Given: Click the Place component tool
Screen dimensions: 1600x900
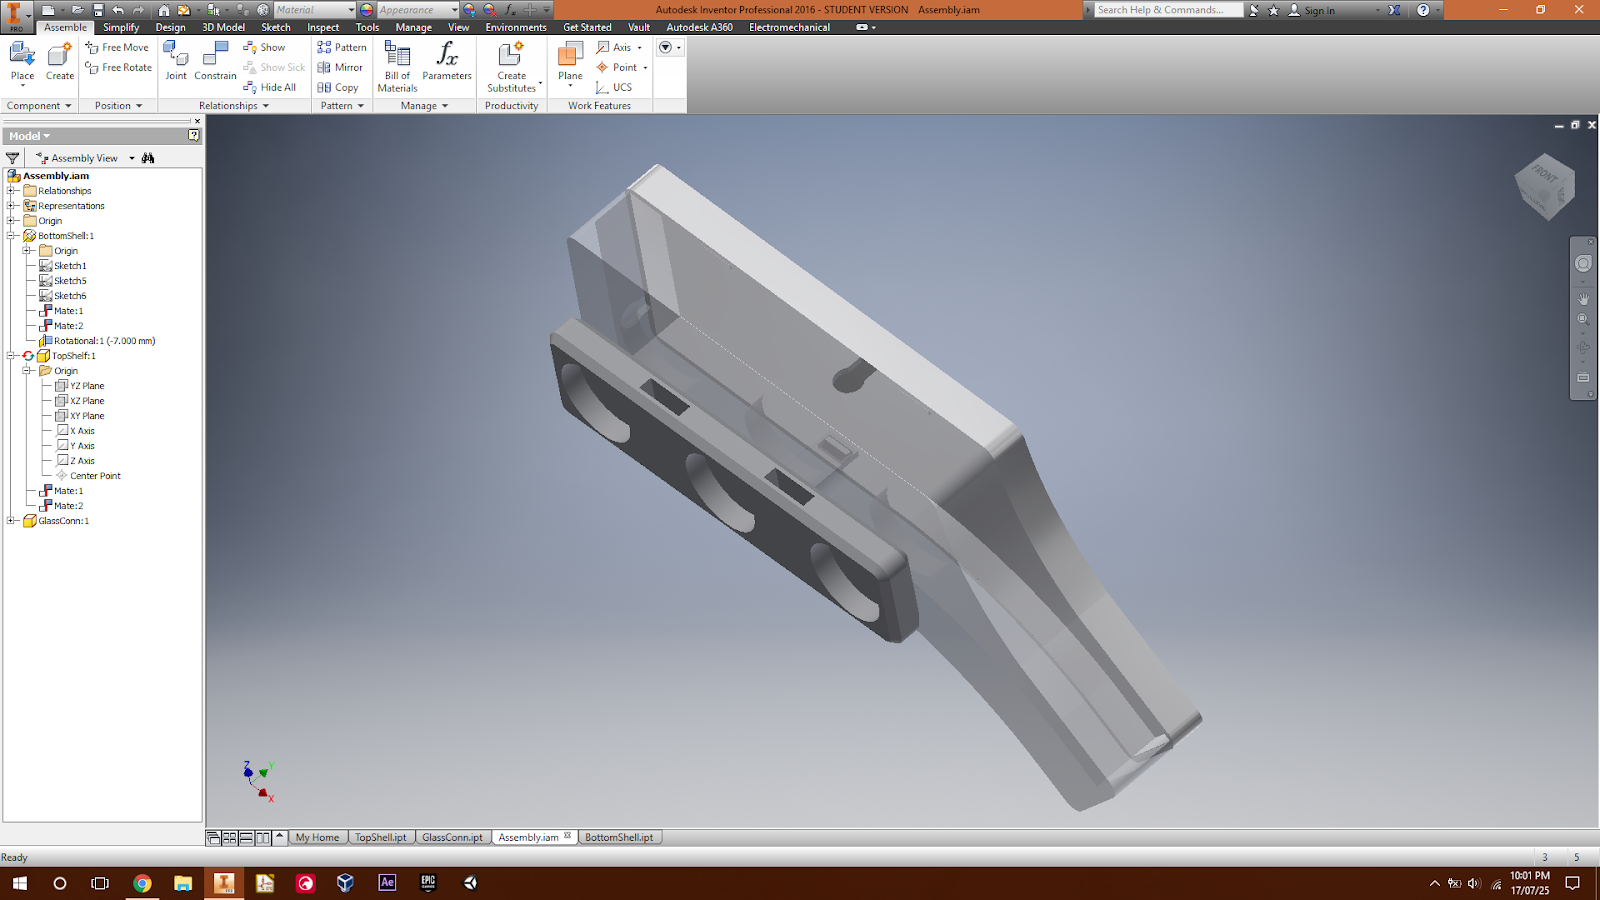Looking at the screenshot, I should [x=22, y=62].
